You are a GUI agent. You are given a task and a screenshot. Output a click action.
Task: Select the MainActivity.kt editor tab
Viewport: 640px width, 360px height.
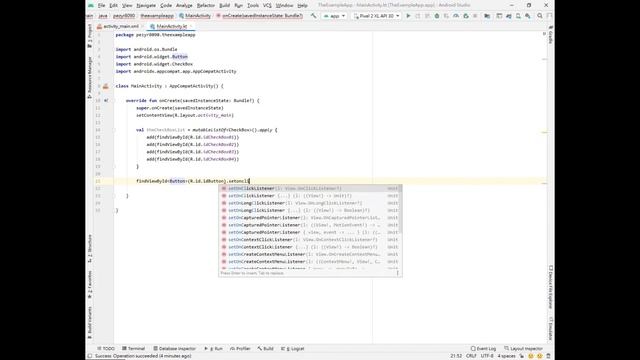171,26
